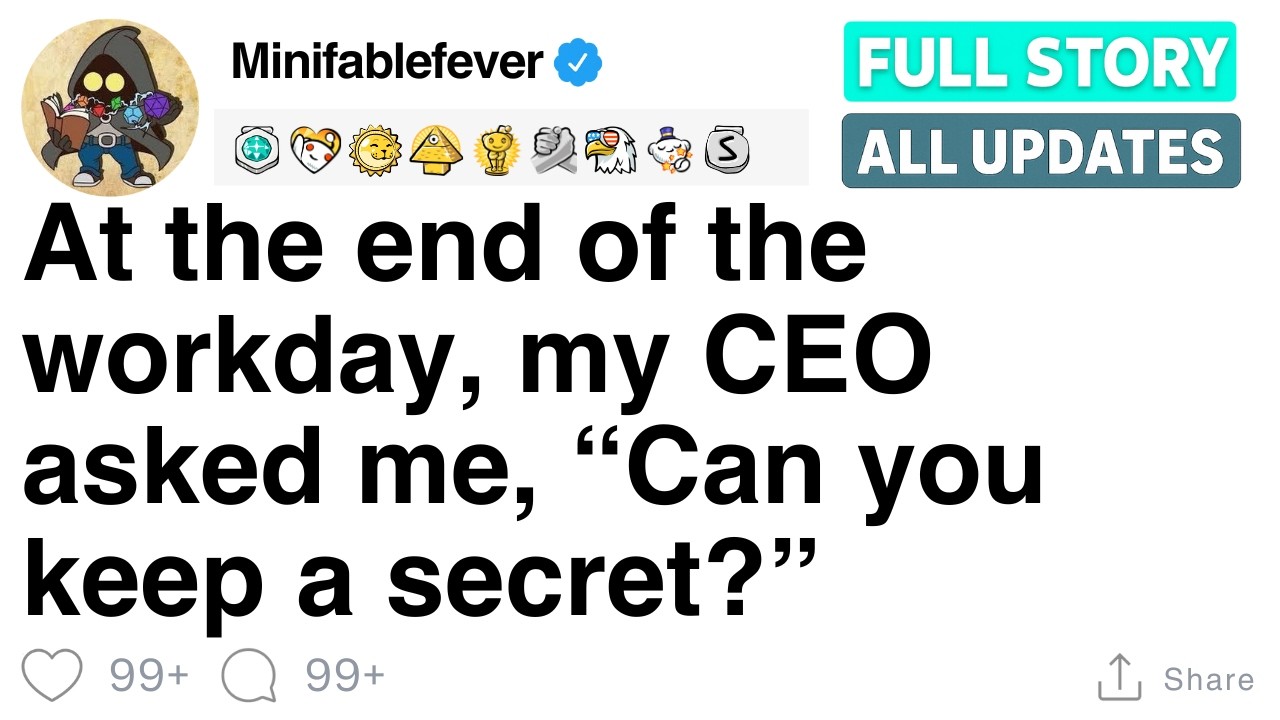Click the top hat Snoo award

tap(670, 149)
